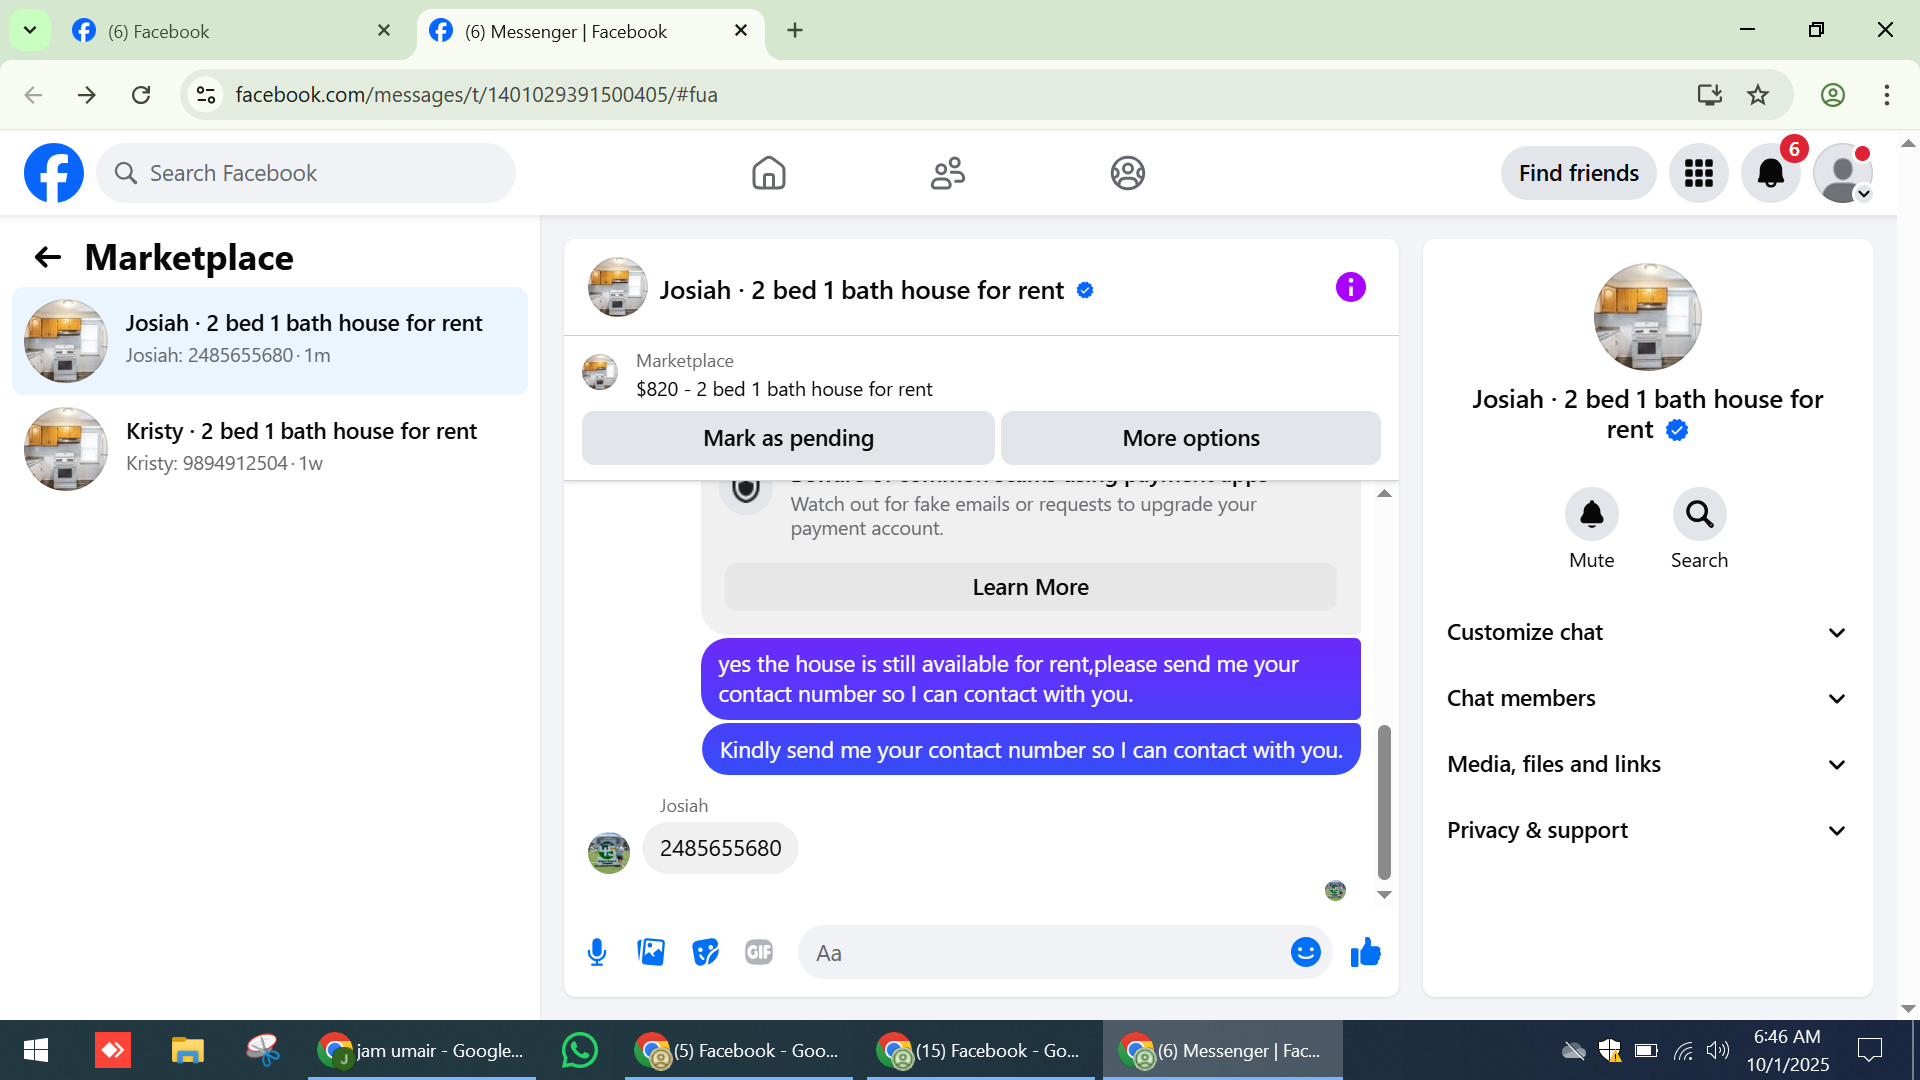Click the 'Kindly send me your contact number' message
The image size is (1920, 1080).
[1031, 750]
